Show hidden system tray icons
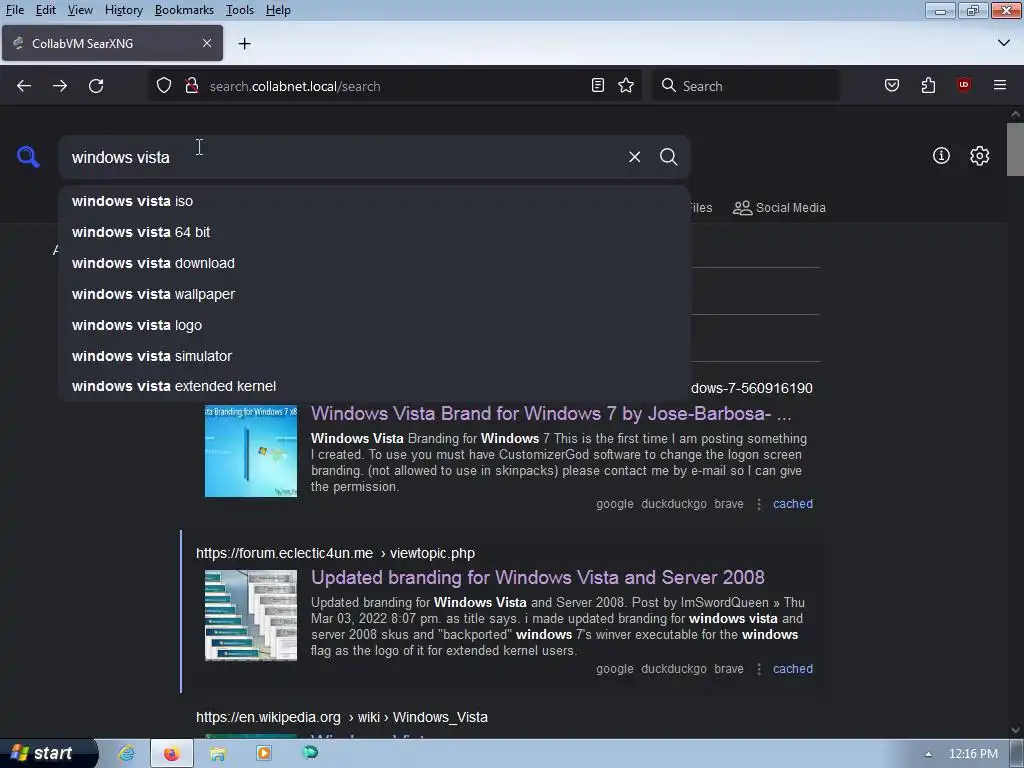Viewport: 1024px width, 768px height. click(928, 754)
